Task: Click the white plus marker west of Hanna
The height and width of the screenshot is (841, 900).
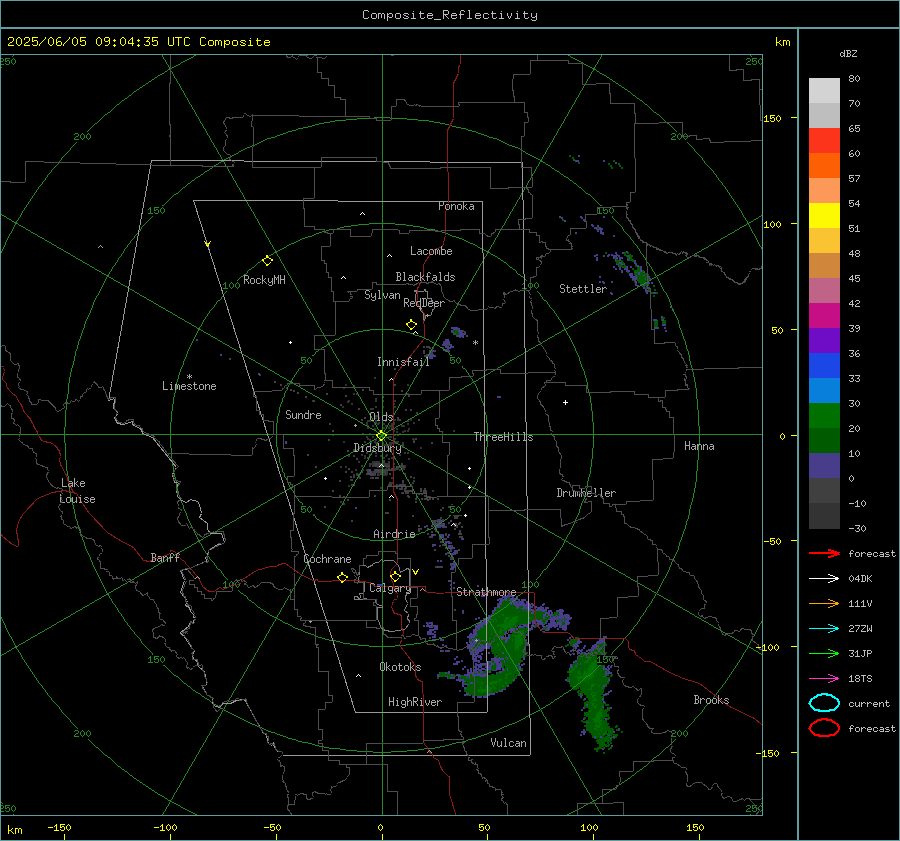Action: pyautogui.click(x=565, y=402)
